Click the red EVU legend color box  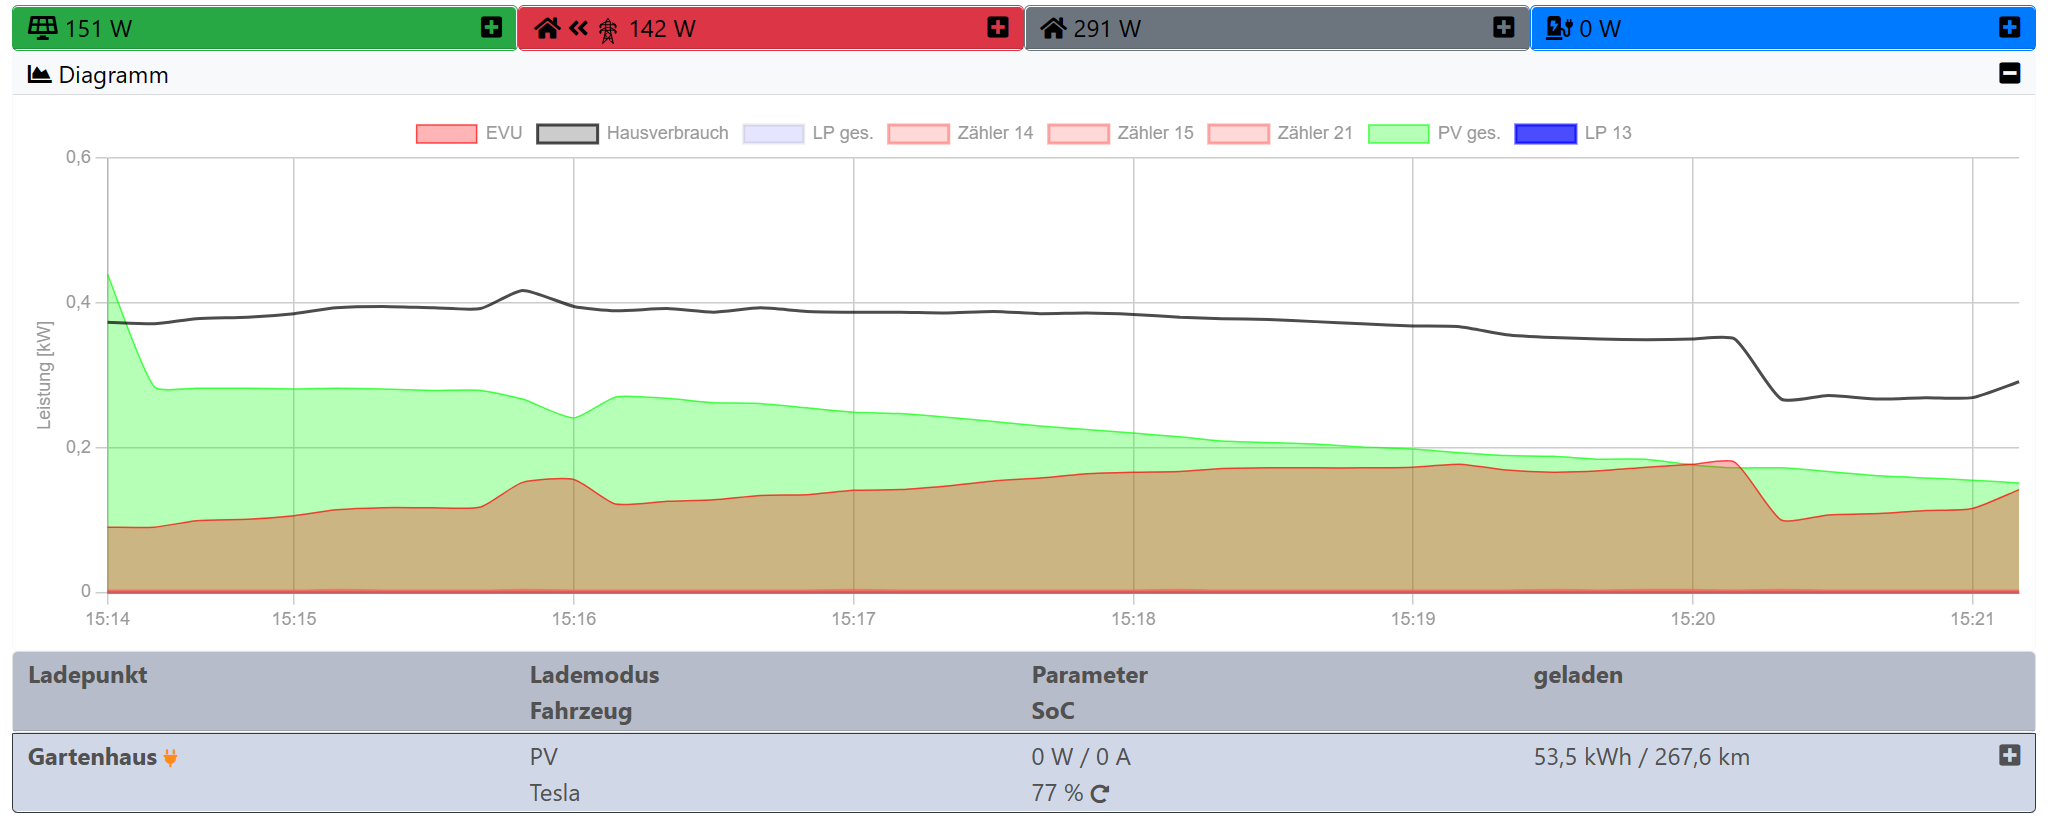pos(446,134)
